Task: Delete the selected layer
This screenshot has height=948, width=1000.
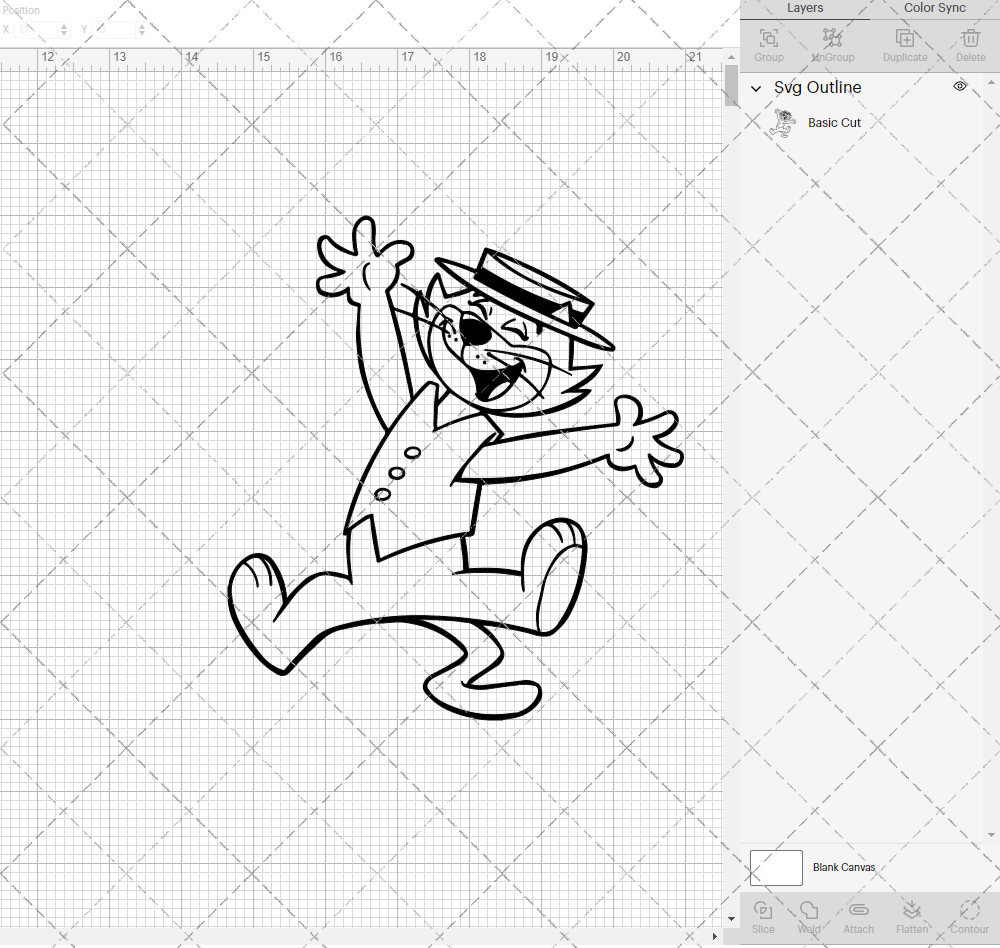Action: coord(971,45)
